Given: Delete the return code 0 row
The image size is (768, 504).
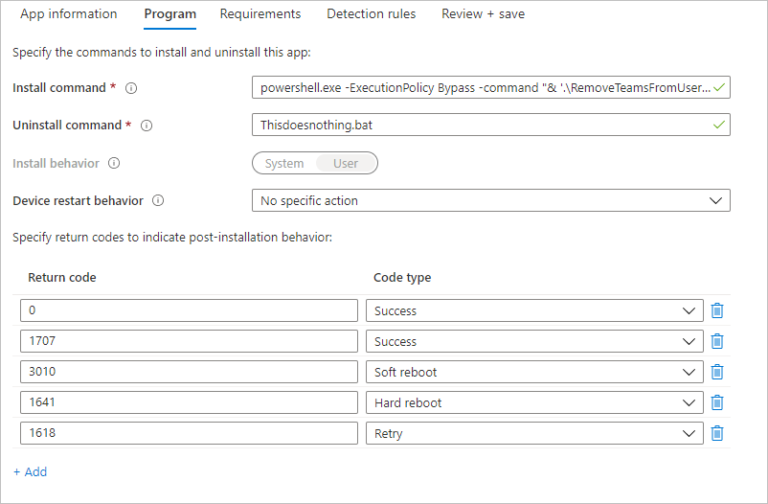Looking at the screenshot, I should click(x=717, y=311).
